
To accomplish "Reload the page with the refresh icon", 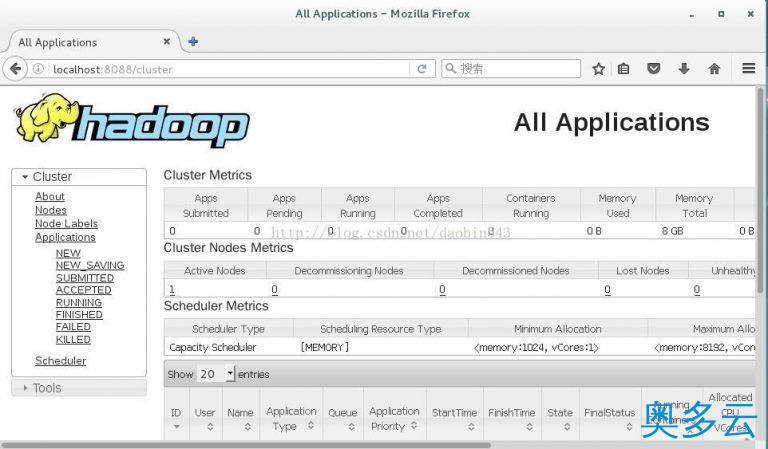I will coord(422,69).
